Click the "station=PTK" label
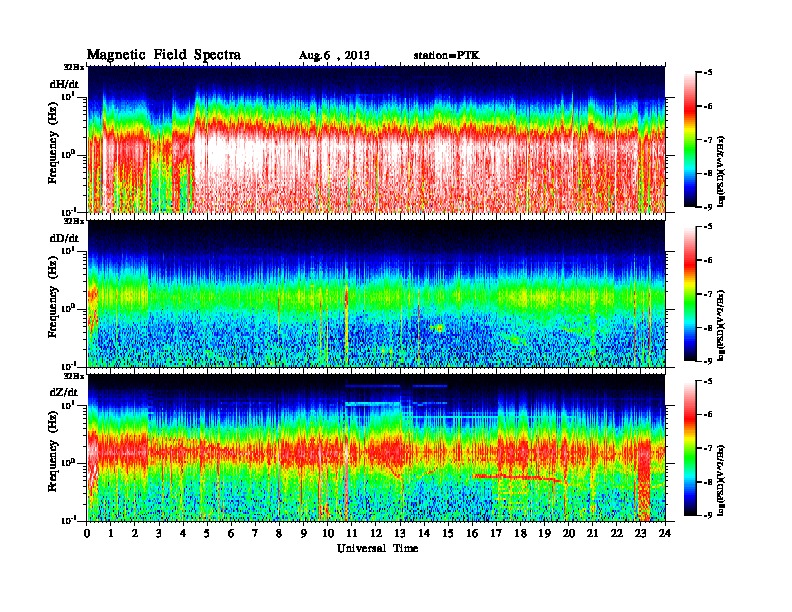Viewport: 792px width, 612px height. [446, 56]
